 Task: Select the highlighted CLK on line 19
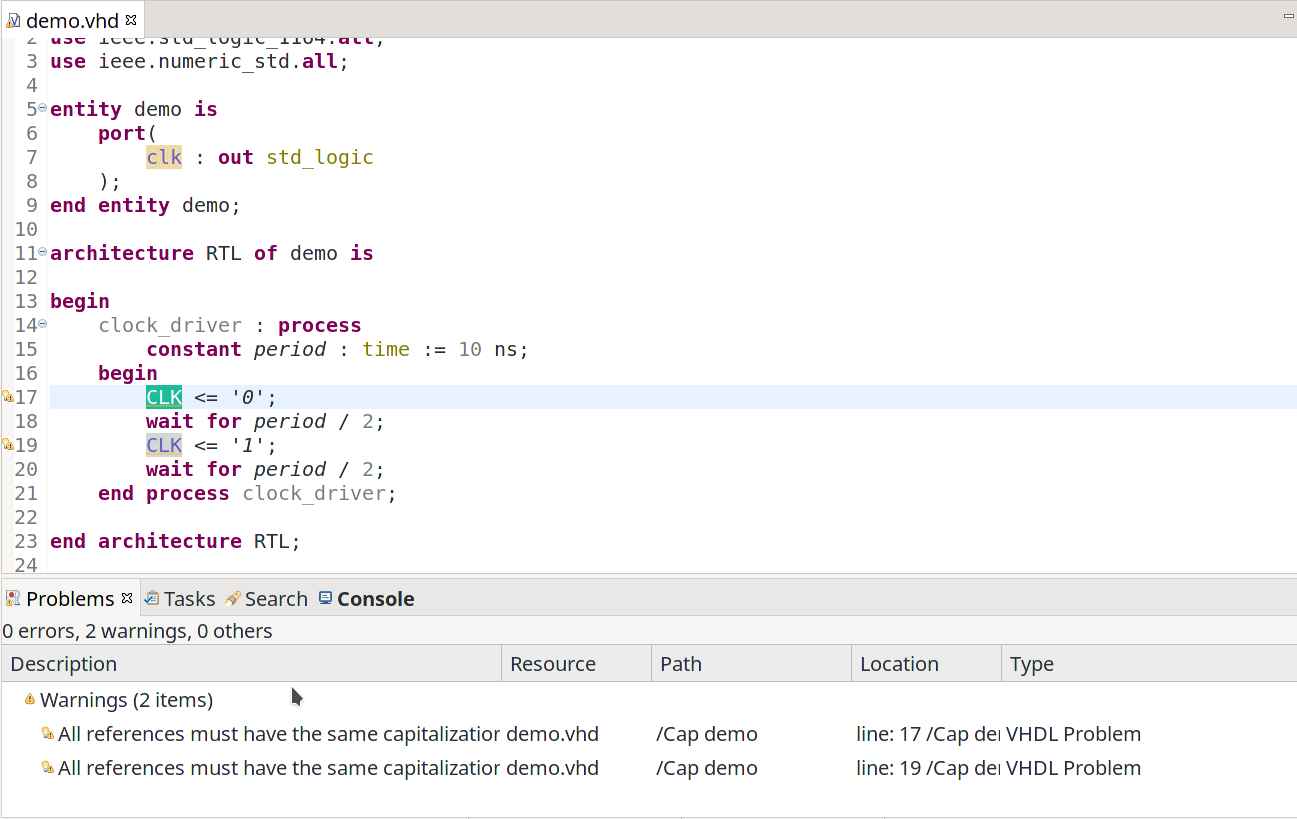[164, 445]
